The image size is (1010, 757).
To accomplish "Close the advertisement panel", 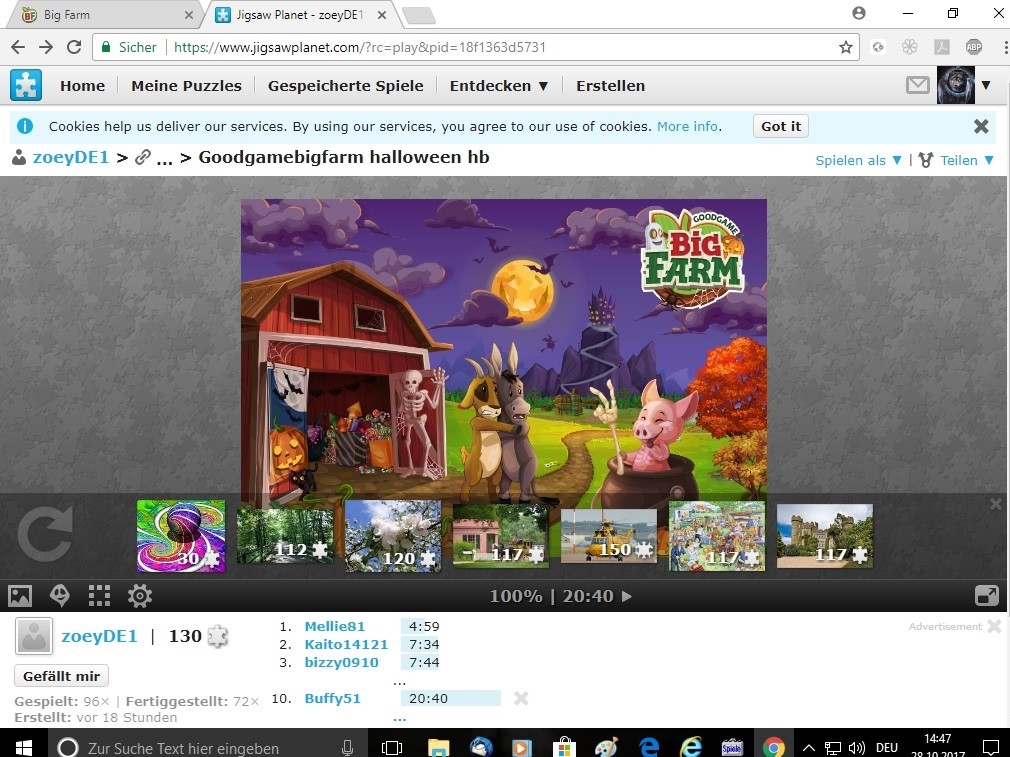I will (x=994, y=626).
